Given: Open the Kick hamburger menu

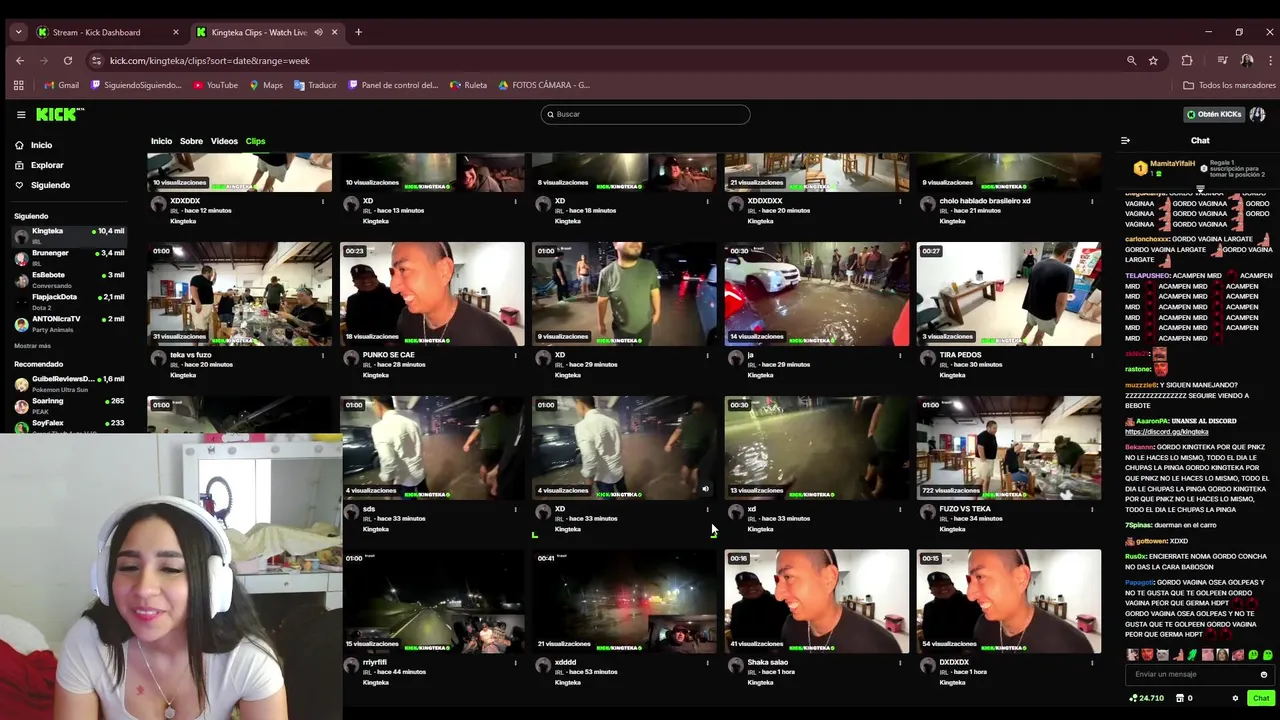Looking at the screenshot, I should [x=21, y=114].
